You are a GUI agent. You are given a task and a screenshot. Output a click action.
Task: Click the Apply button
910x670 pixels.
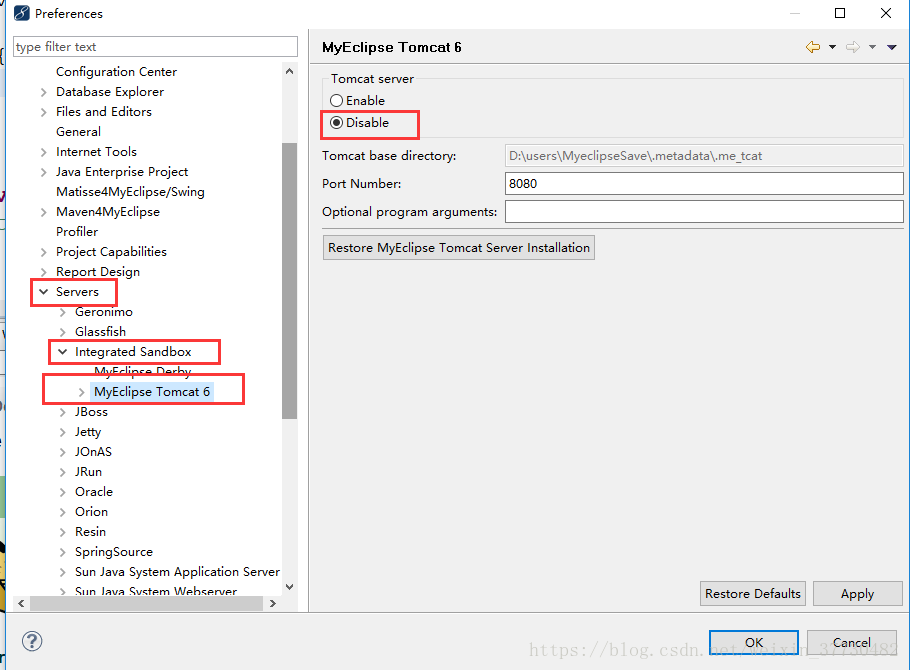pos(858,593)
